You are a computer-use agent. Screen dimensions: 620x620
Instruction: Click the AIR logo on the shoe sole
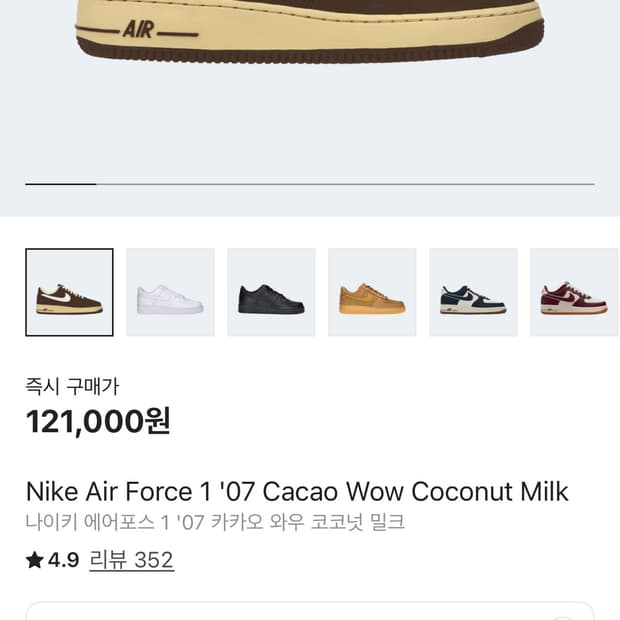[138, 29]
